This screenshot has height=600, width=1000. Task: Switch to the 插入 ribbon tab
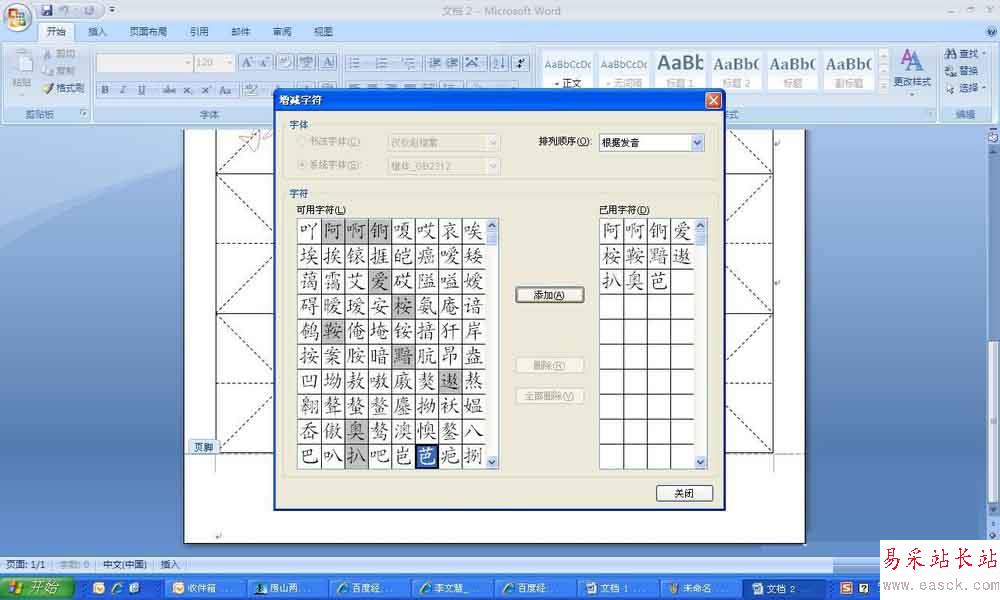pyautogui.click(x=97, y=31)
